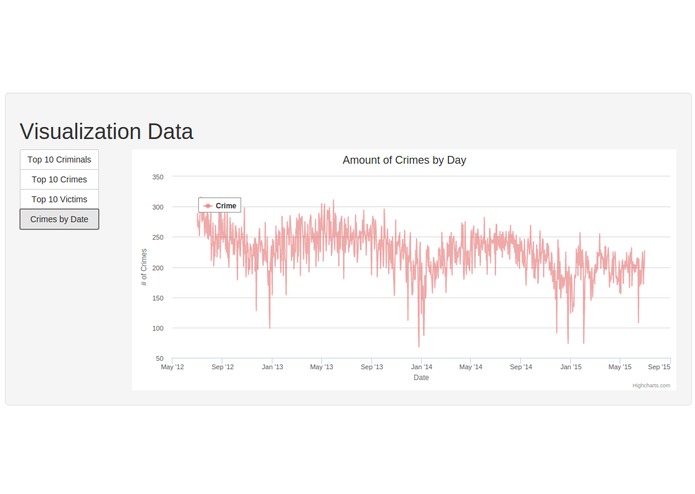Click the 100 y-axis value
This screenshot has width=695, height=494.
click(158, 328)
